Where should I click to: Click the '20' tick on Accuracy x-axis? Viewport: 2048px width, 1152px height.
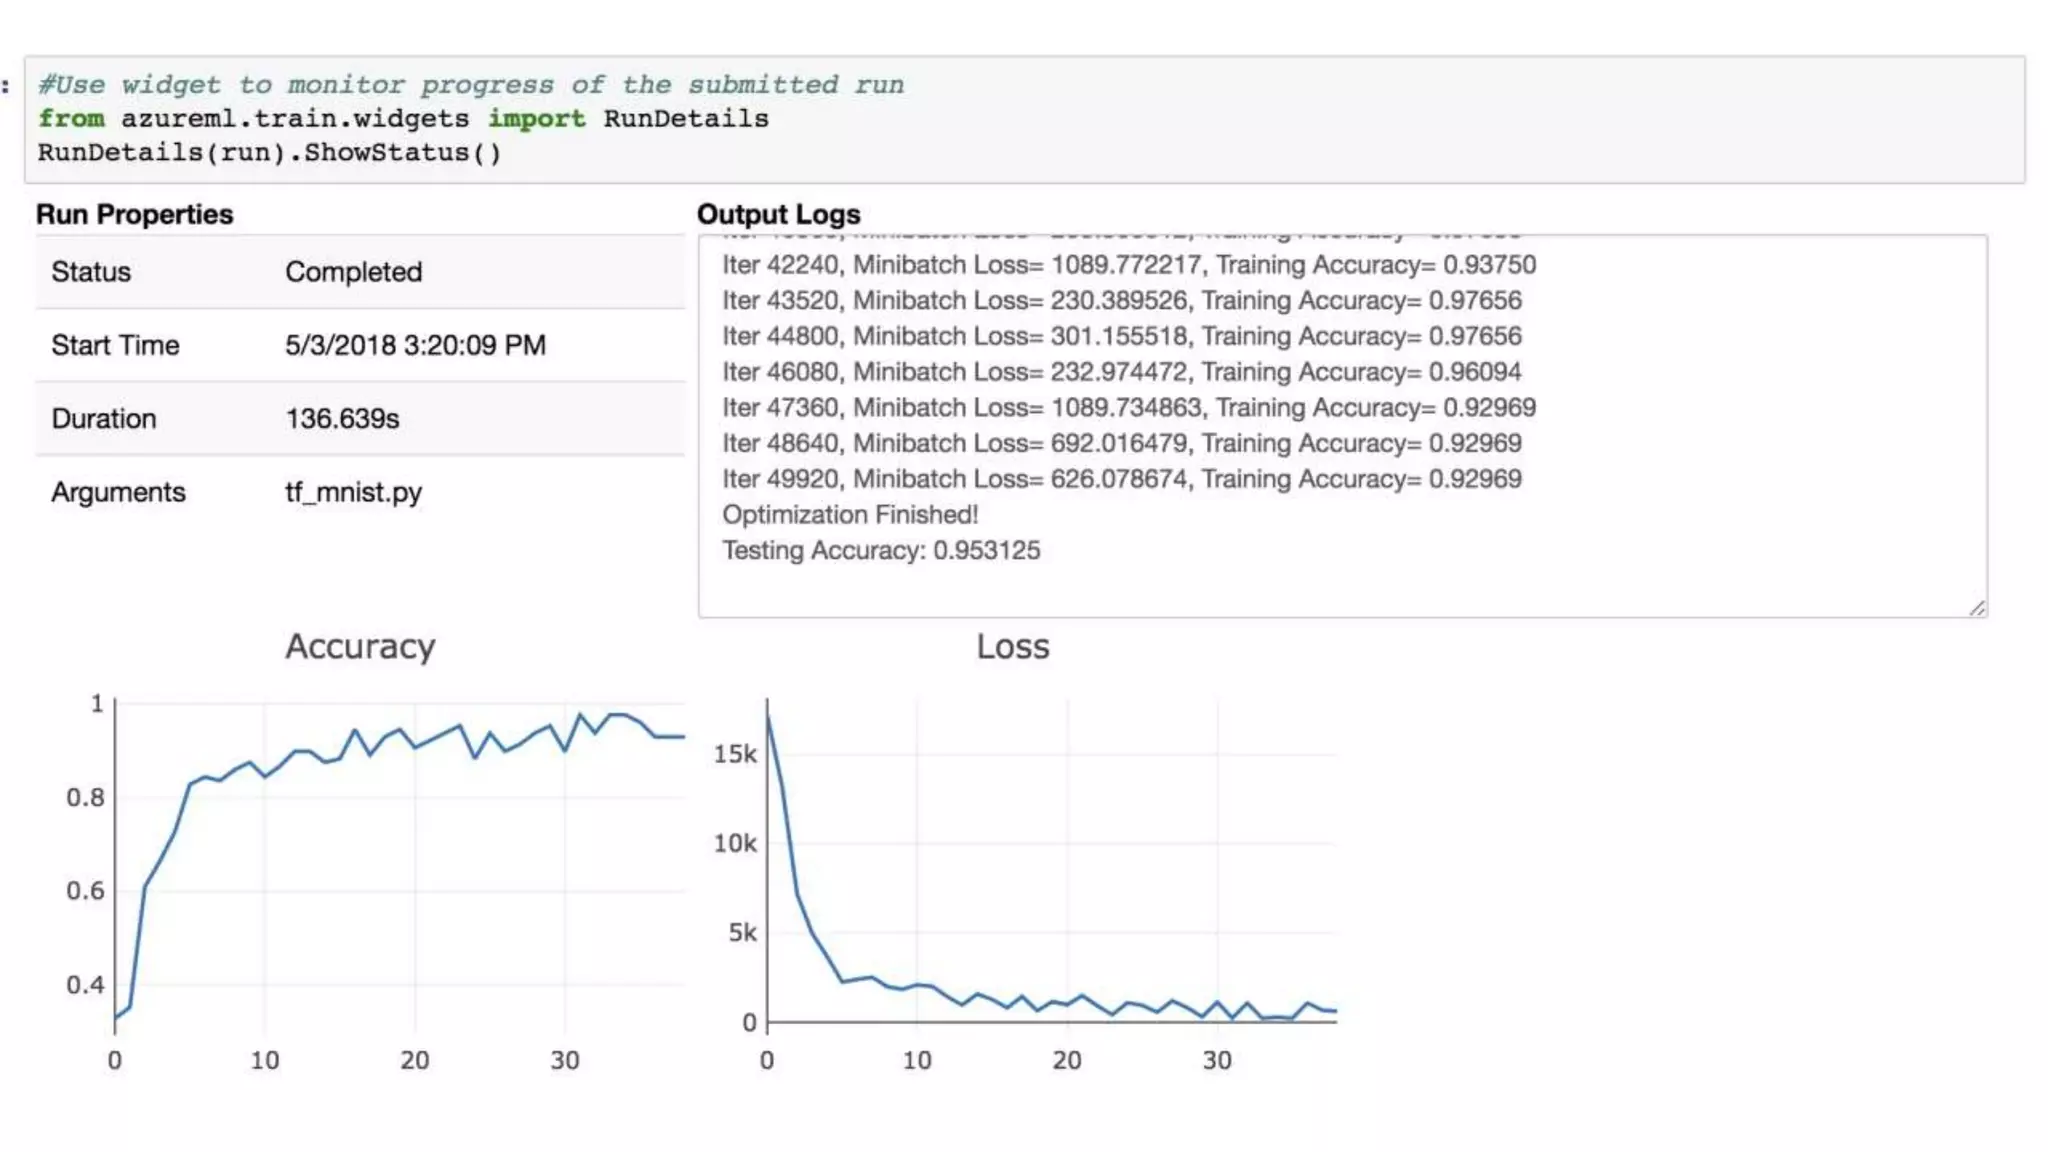[x=415, y=1060]
